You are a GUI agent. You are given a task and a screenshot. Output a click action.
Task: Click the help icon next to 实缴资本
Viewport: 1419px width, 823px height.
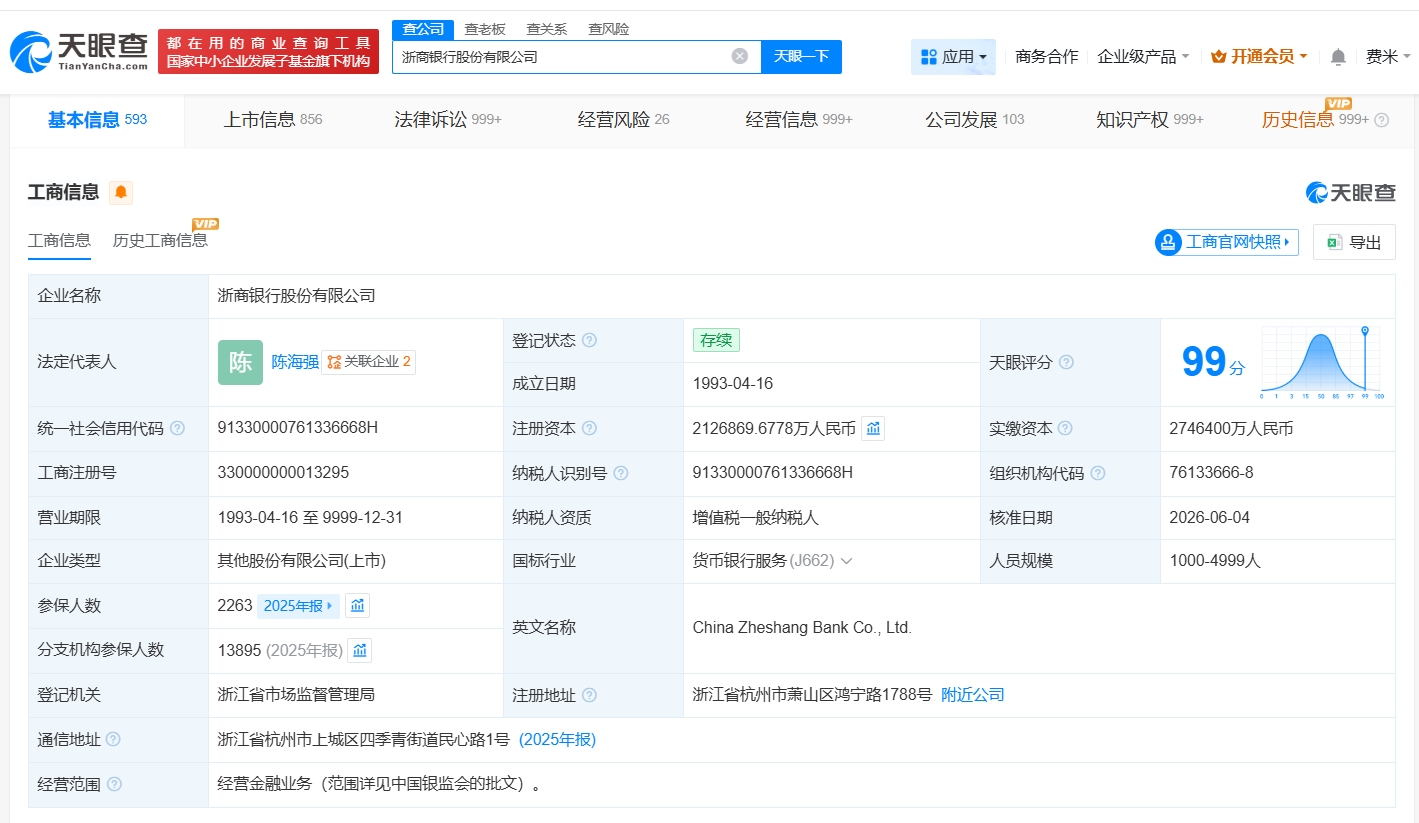1065,428
